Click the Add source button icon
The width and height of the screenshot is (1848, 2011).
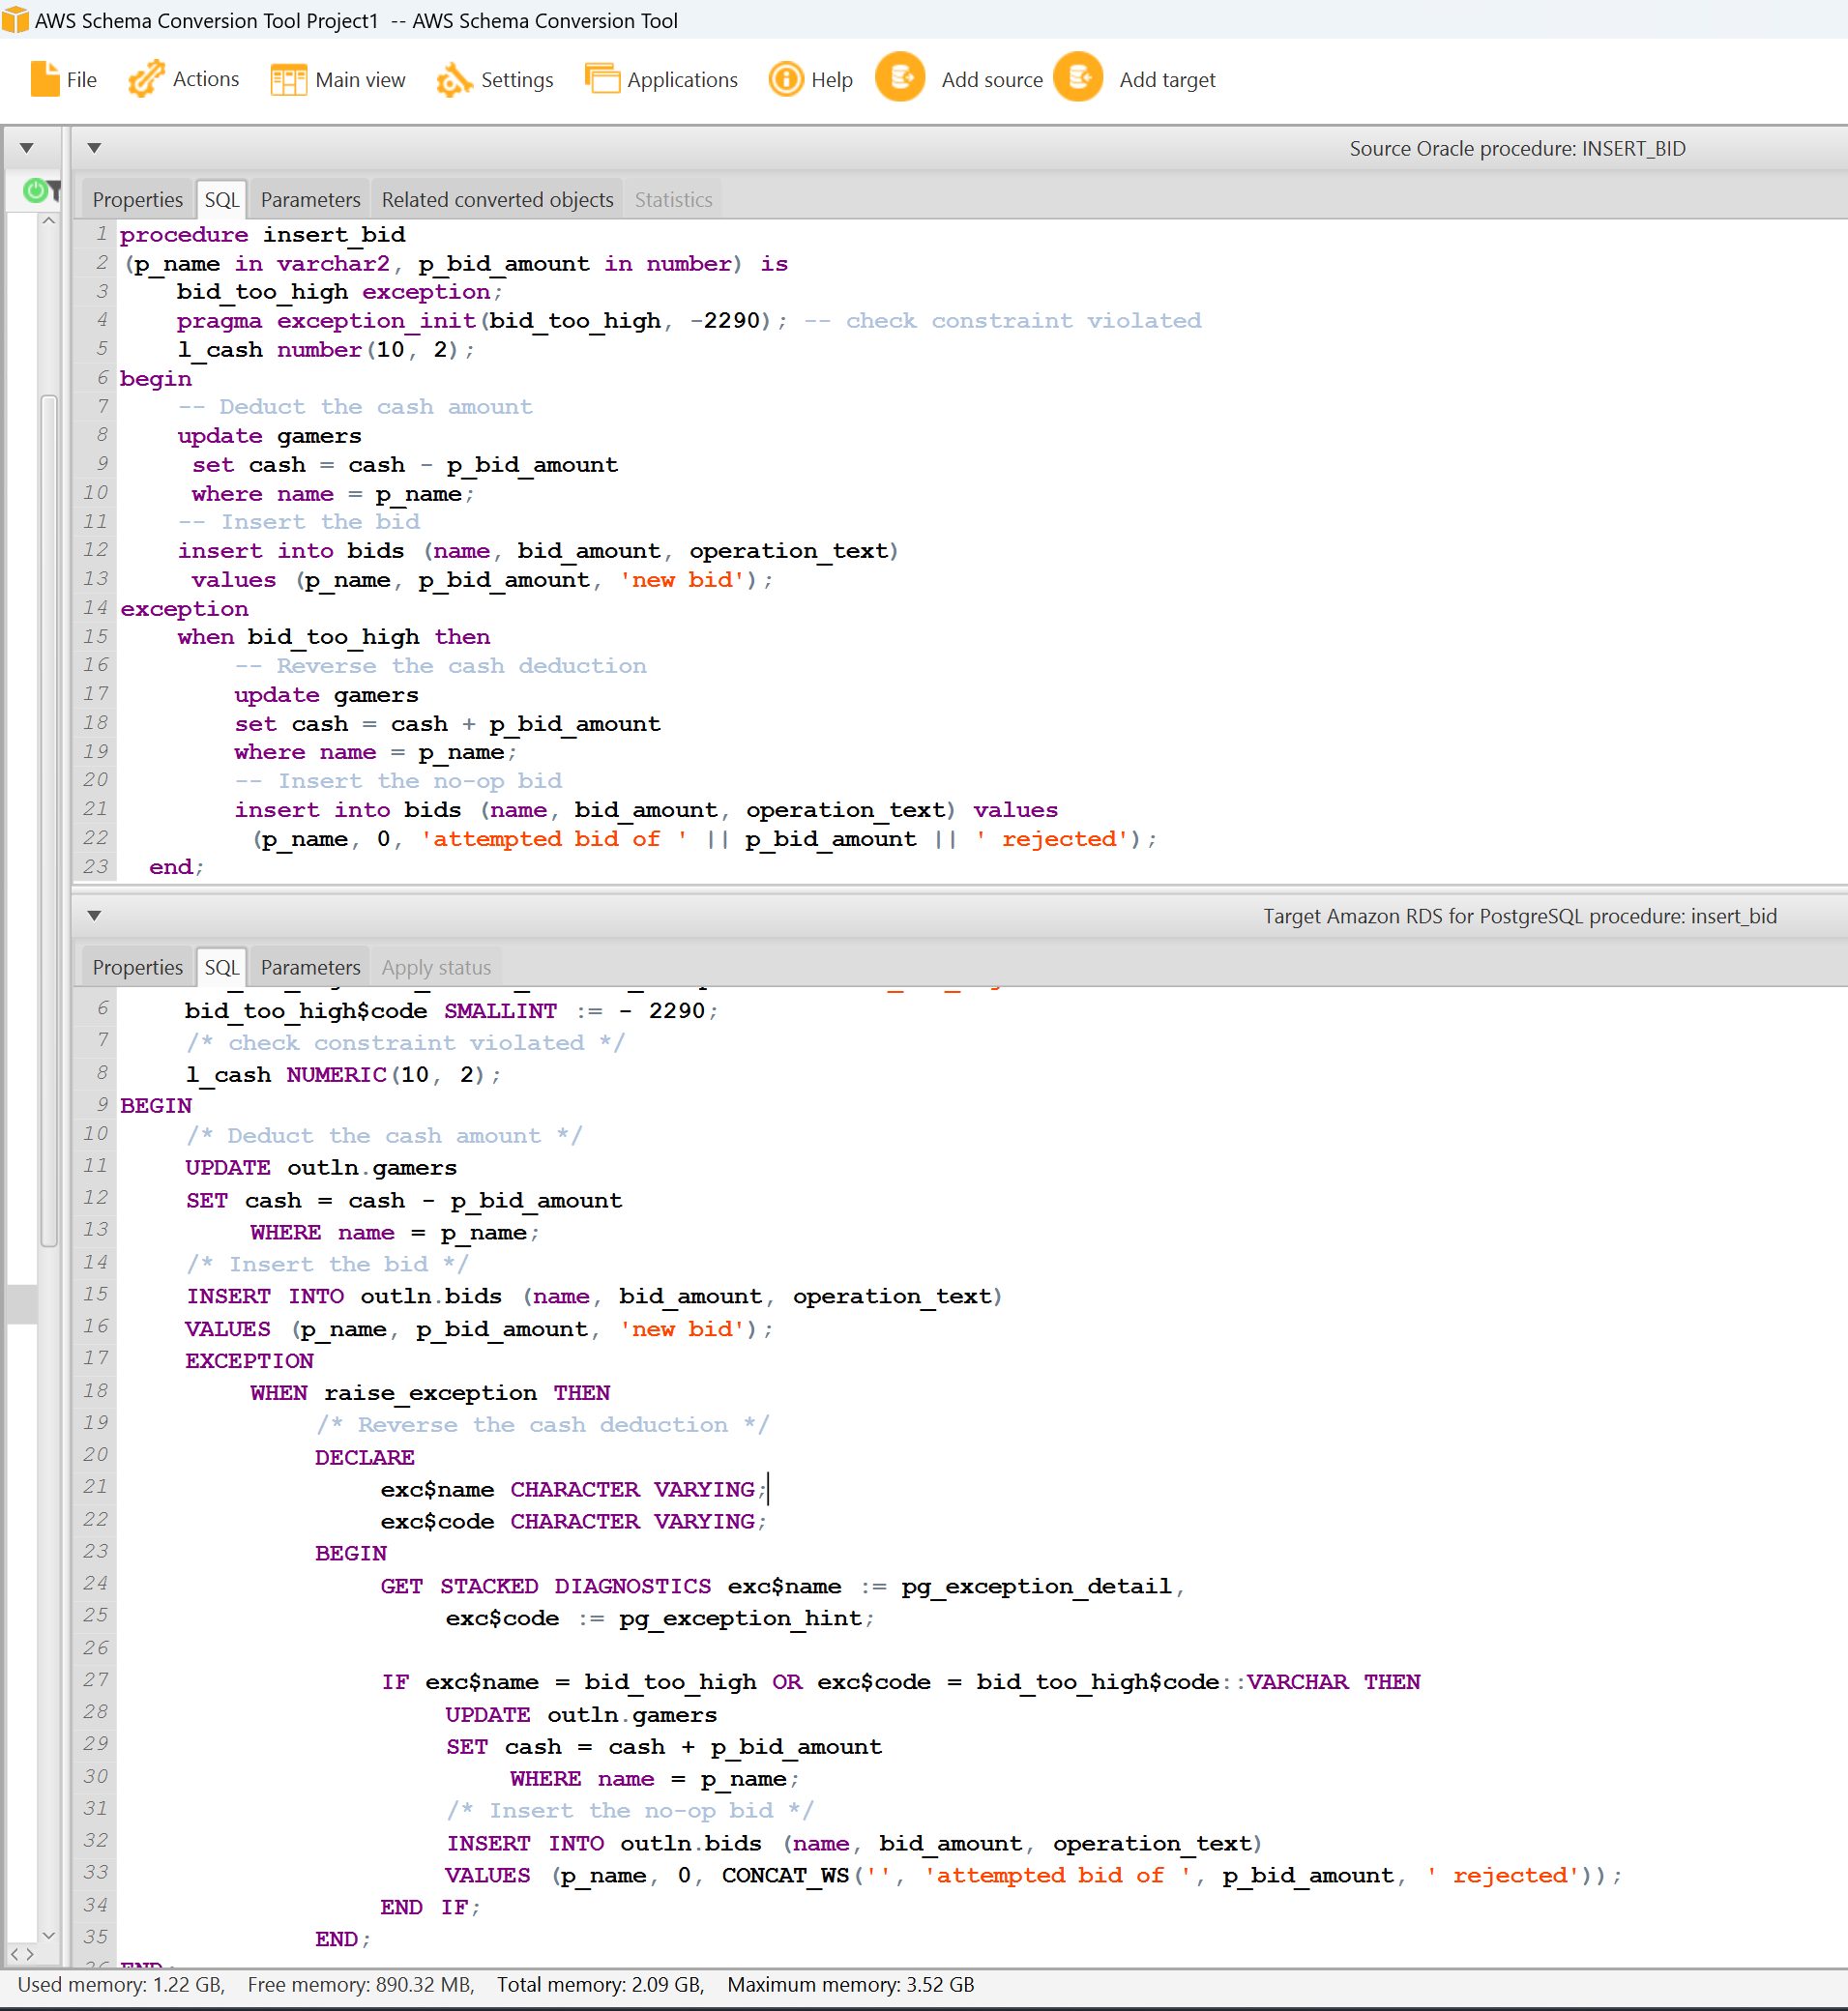900,78
